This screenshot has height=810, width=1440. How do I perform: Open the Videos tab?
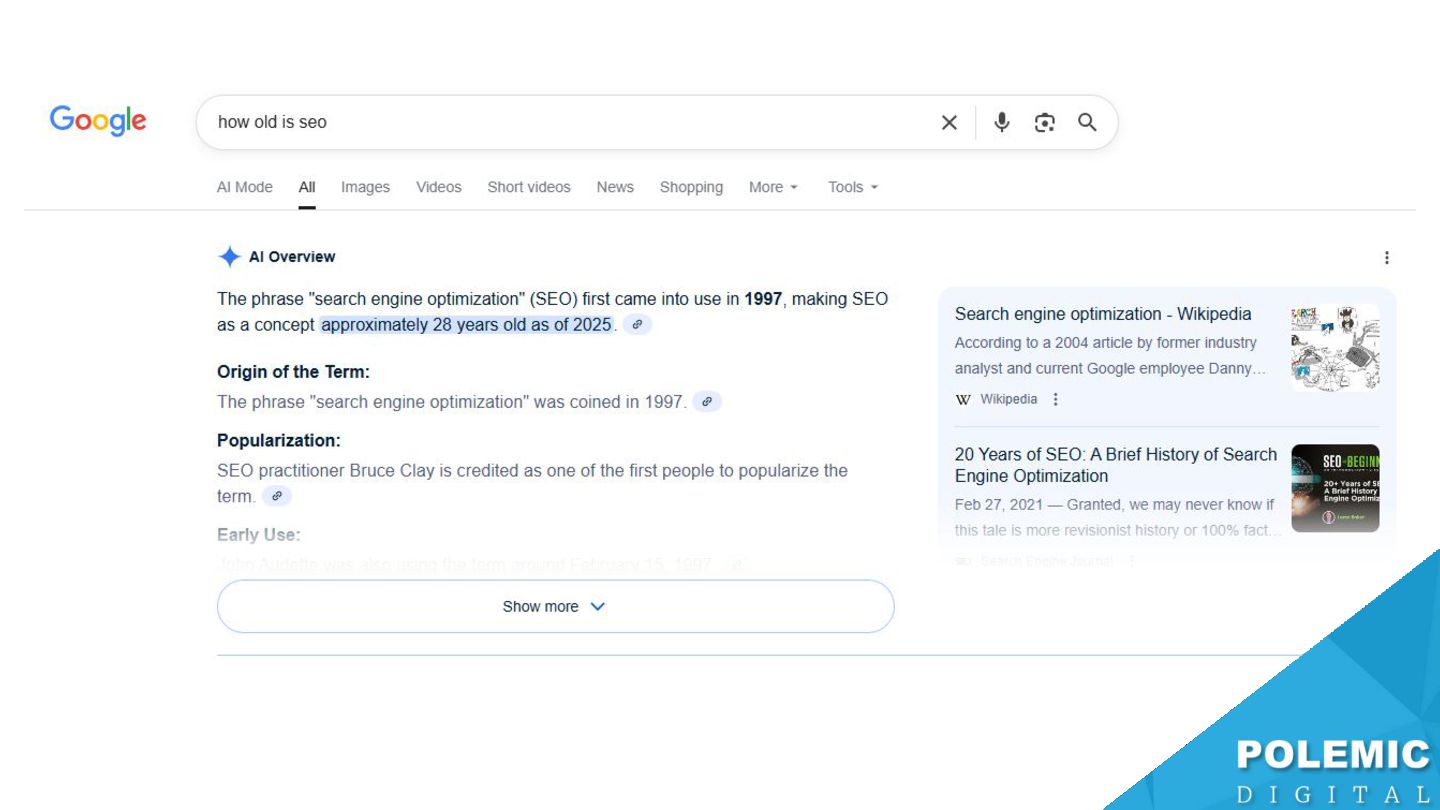[439, 187]
